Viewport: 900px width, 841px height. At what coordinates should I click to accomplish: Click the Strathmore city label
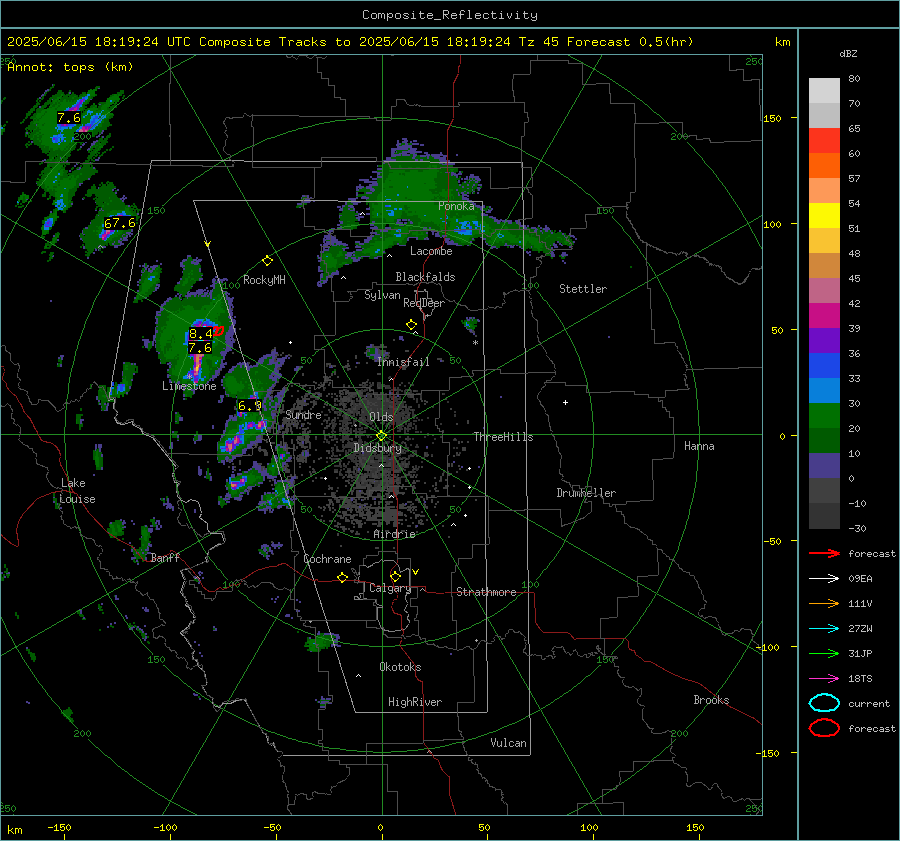point(486,592)
